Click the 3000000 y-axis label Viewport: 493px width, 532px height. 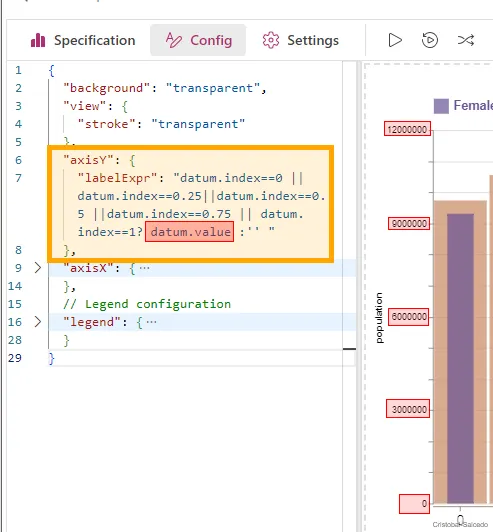pos(408,409)
